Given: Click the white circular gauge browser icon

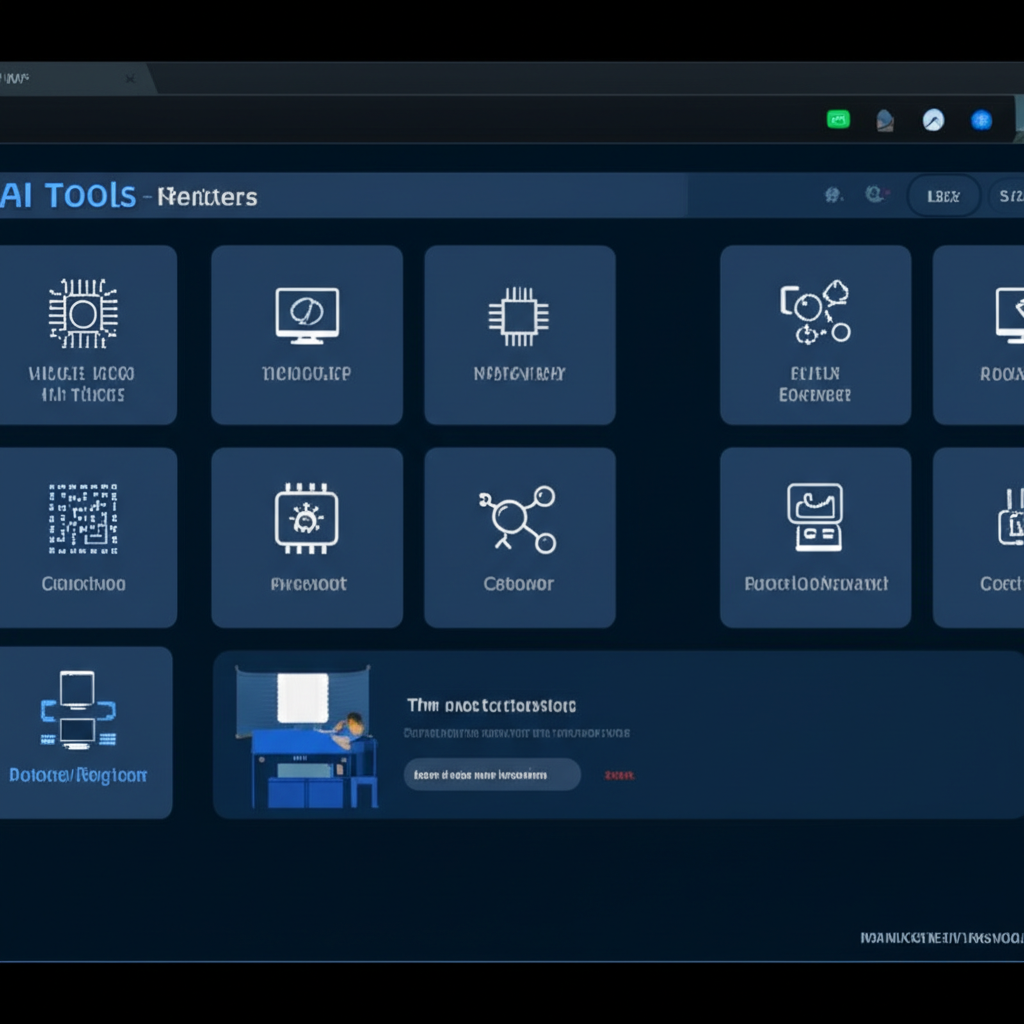Looking at the screenshot, I should pyautogui.click(x=933, y=120).
